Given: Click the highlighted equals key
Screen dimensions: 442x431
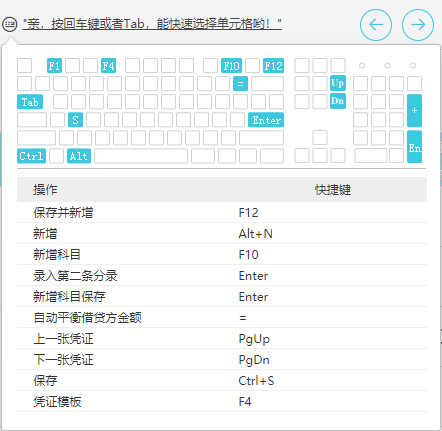Looking at the screenshot, I should point(240,84).
